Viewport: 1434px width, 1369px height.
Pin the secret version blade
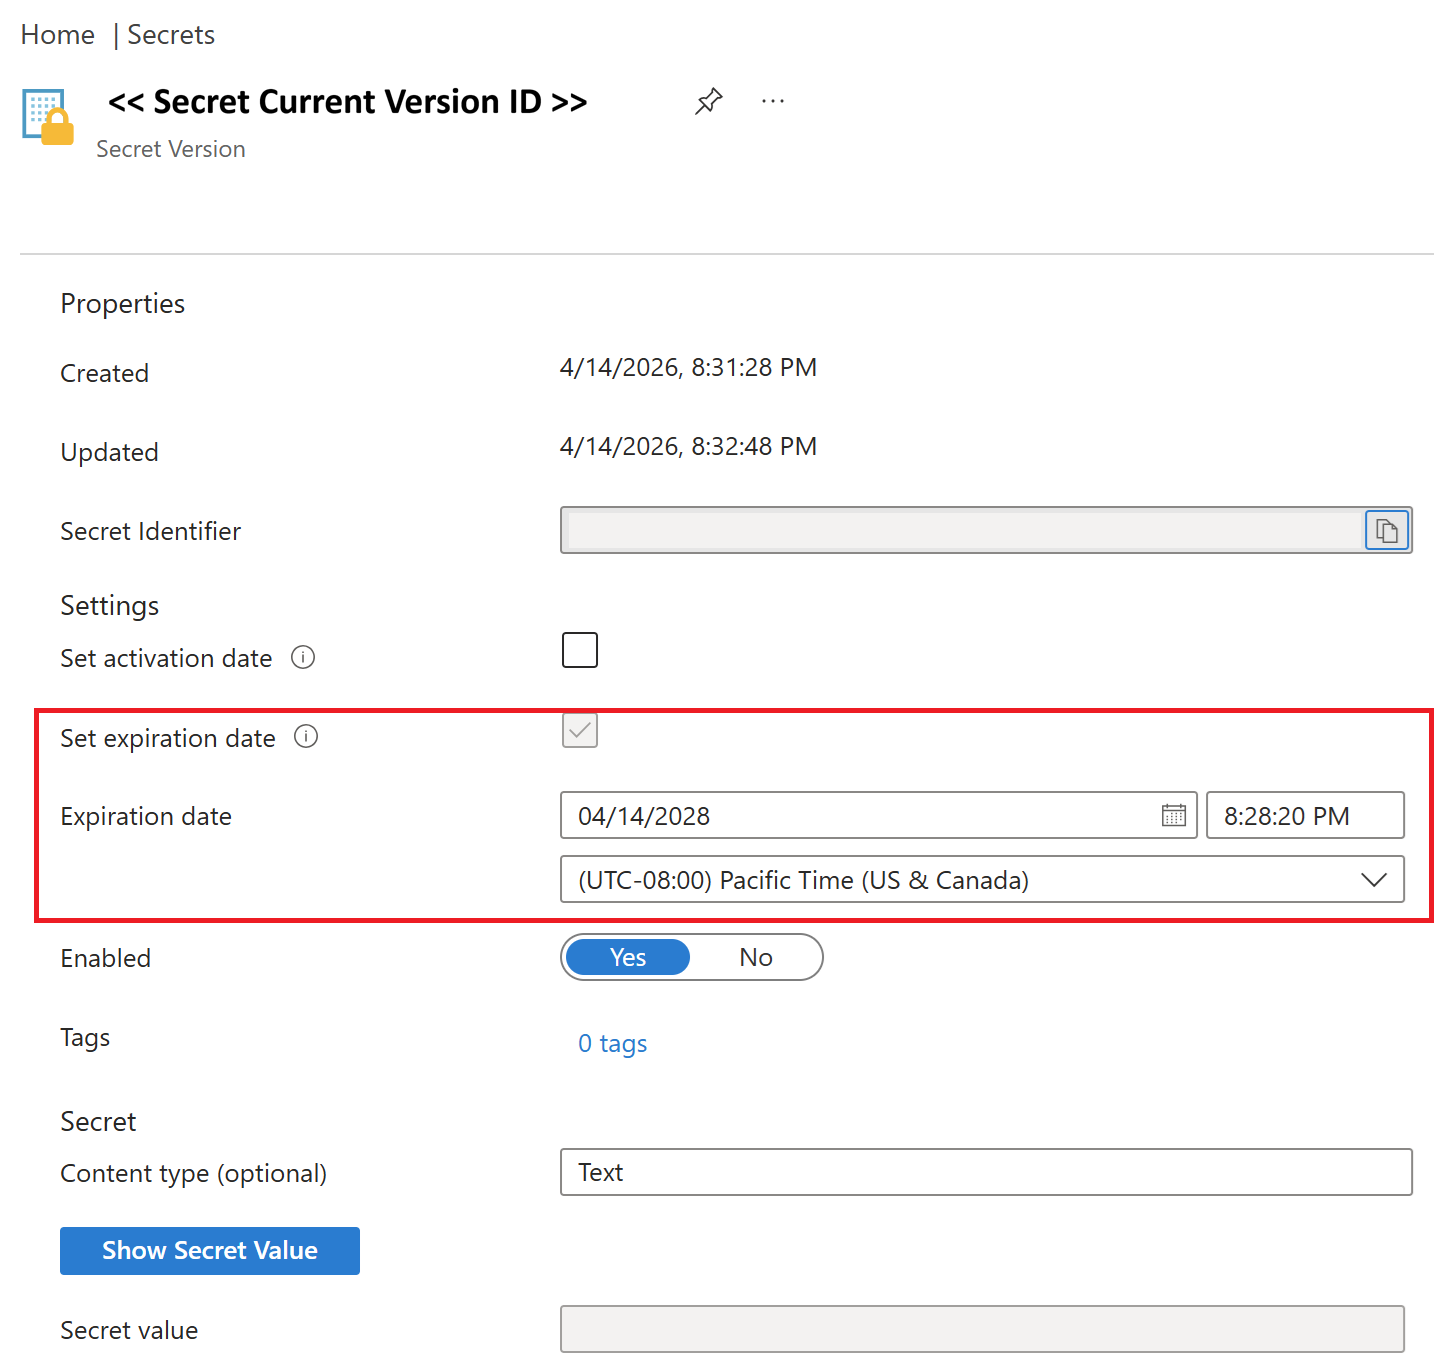coord(709,101)
